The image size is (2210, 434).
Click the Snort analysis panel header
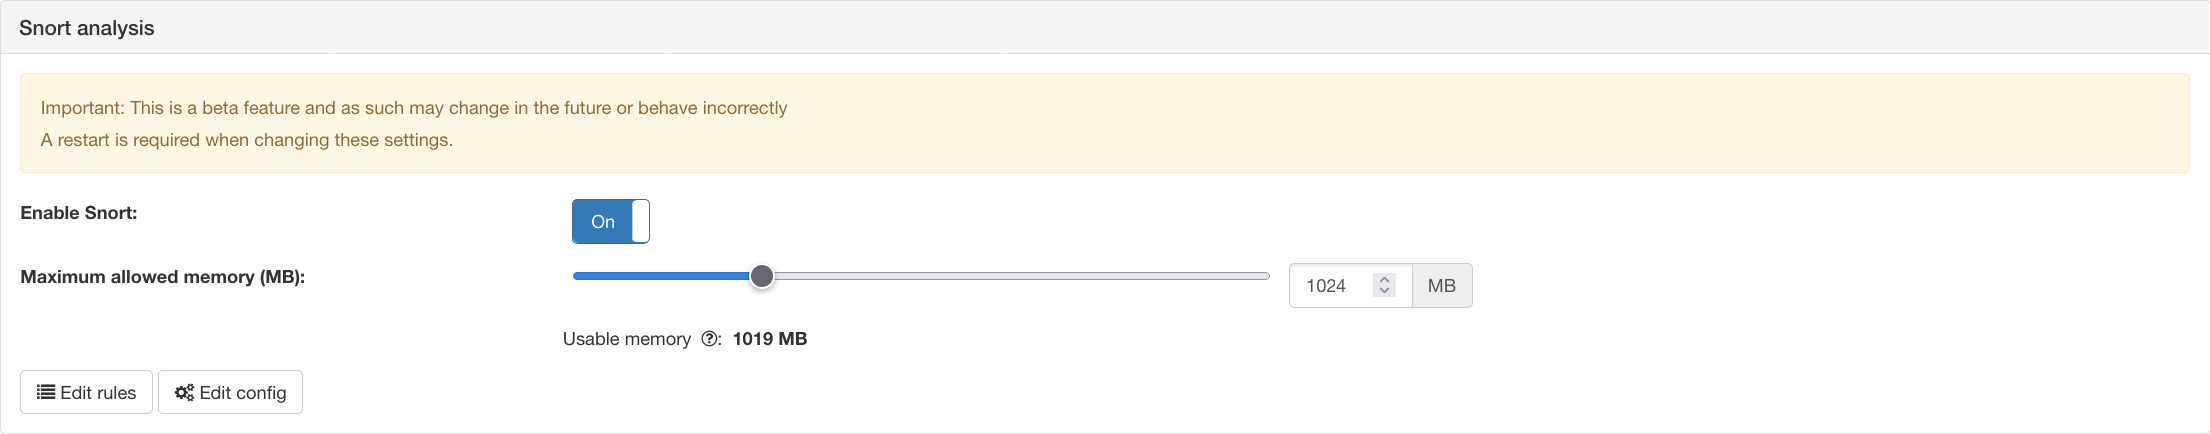tap(1105, 27)
